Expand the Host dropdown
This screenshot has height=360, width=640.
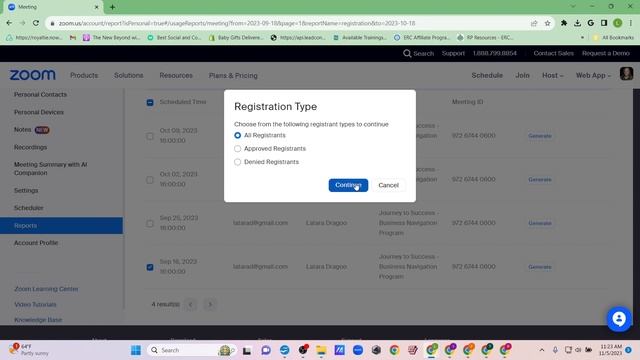[x=552, y=76]
